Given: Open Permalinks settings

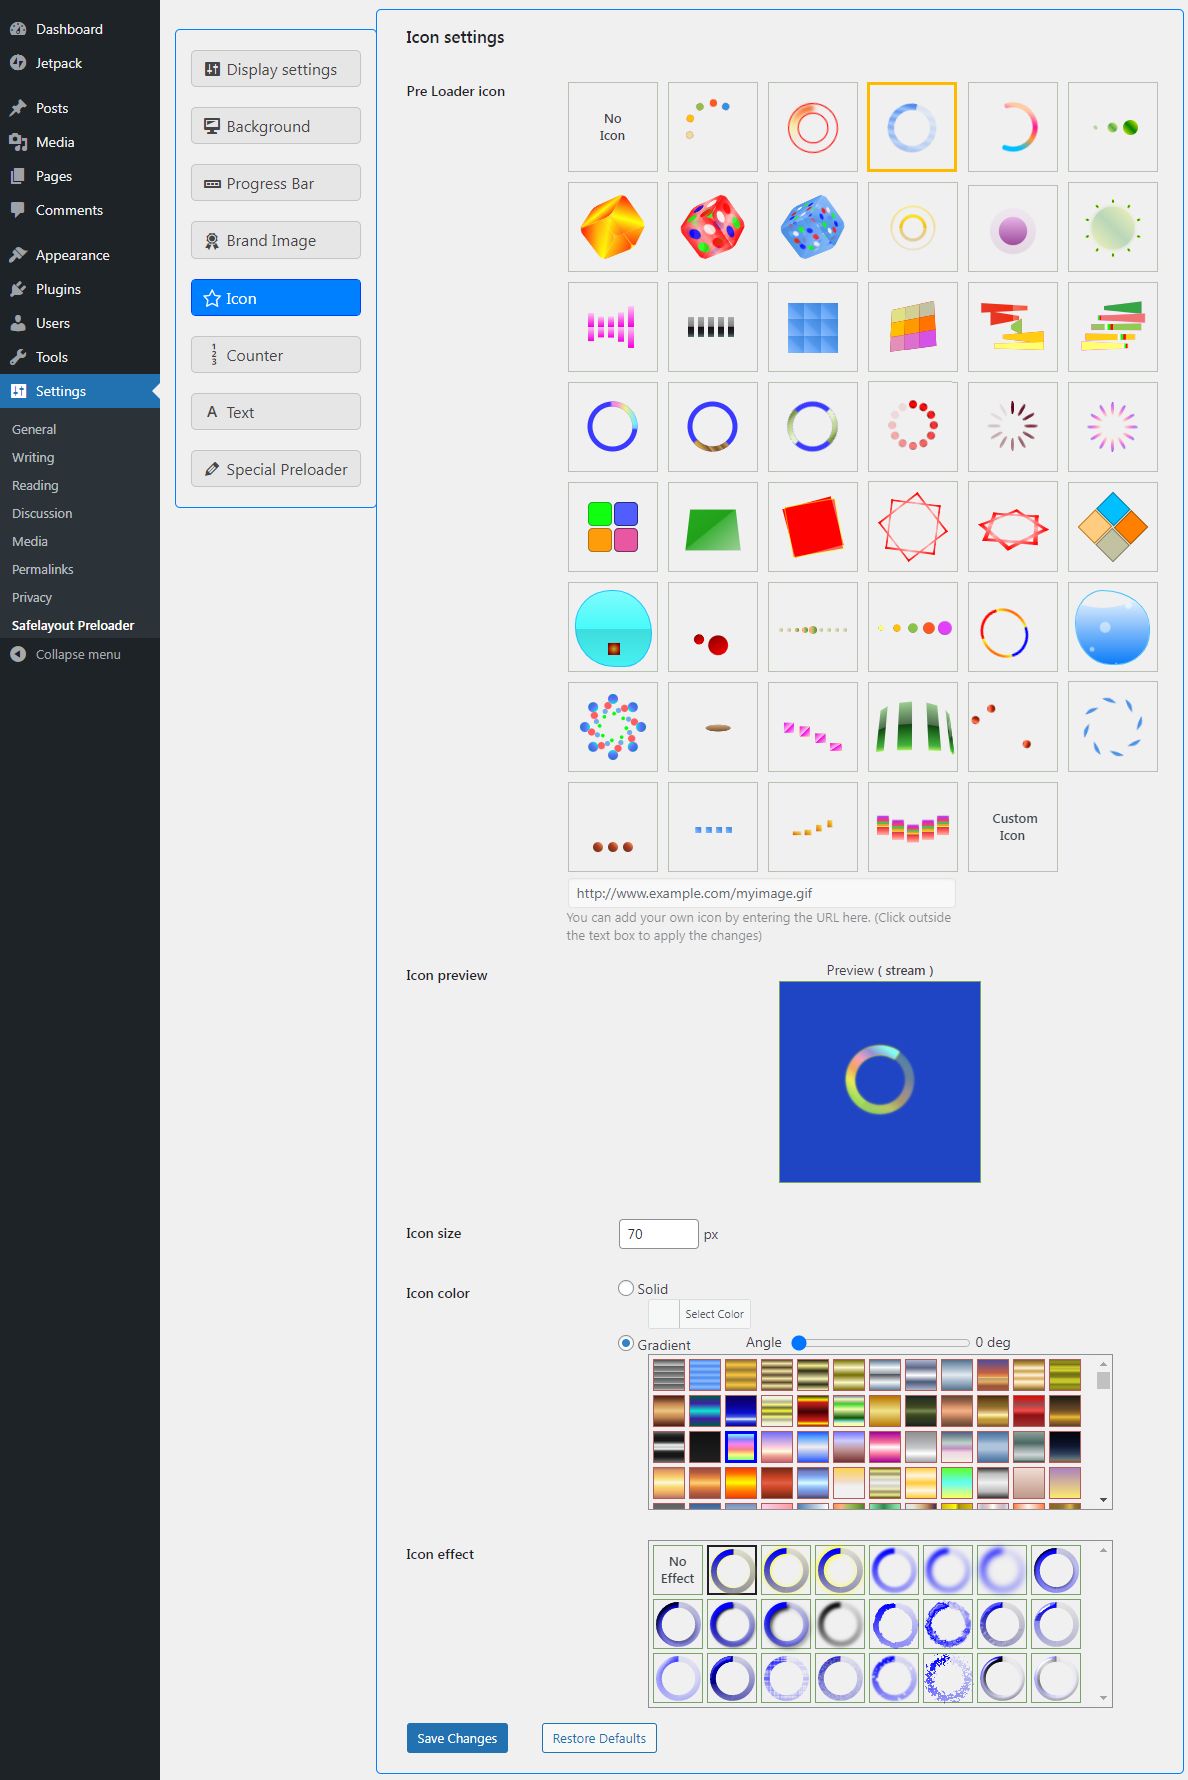Looking at the screenshot, I should [43, 569].
